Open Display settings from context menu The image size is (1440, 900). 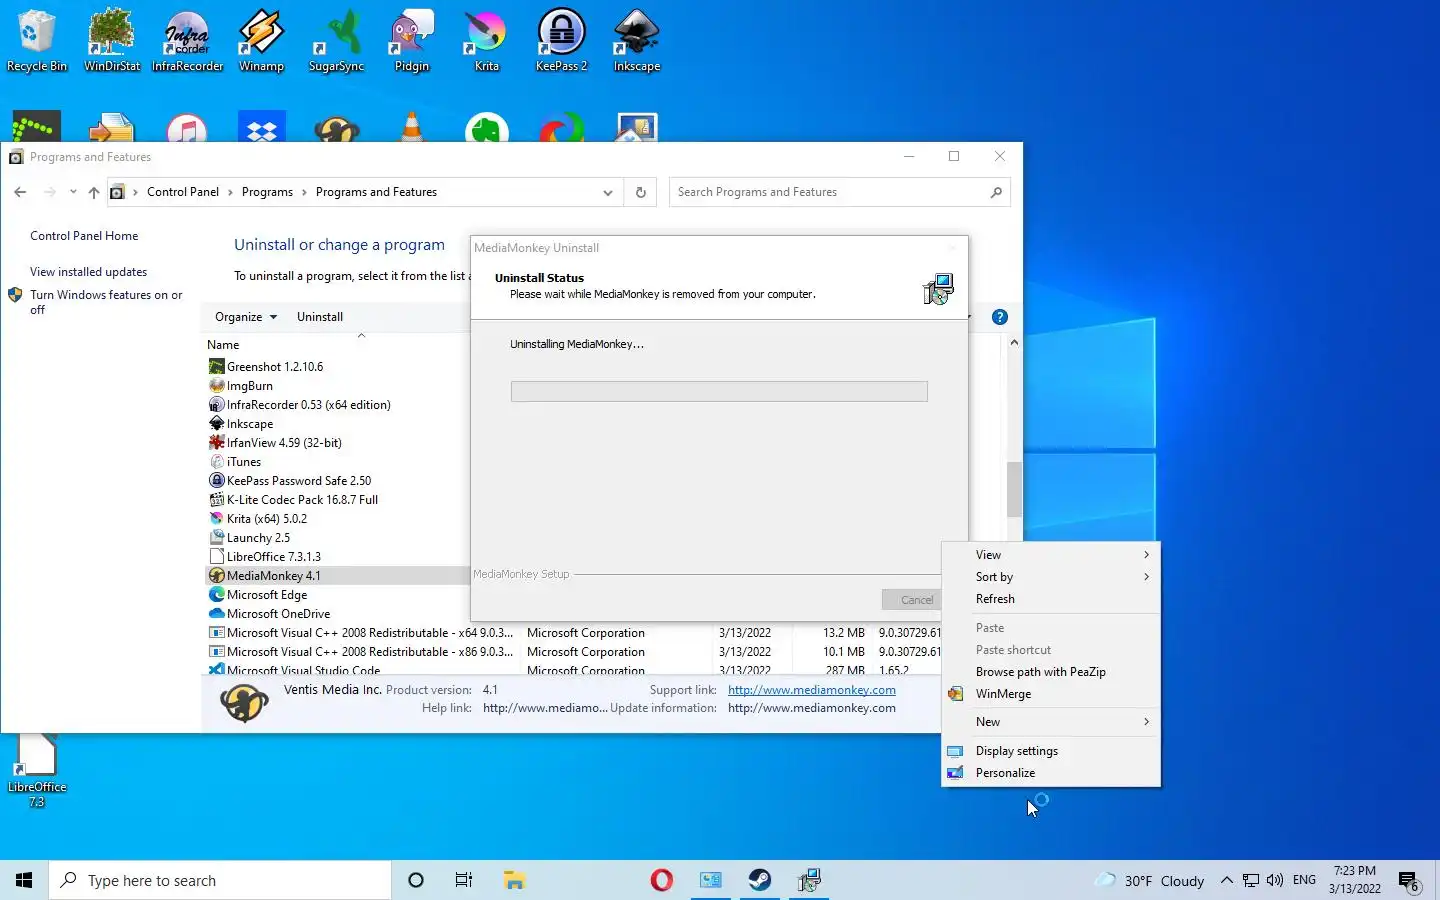(x=1051, y=751)
